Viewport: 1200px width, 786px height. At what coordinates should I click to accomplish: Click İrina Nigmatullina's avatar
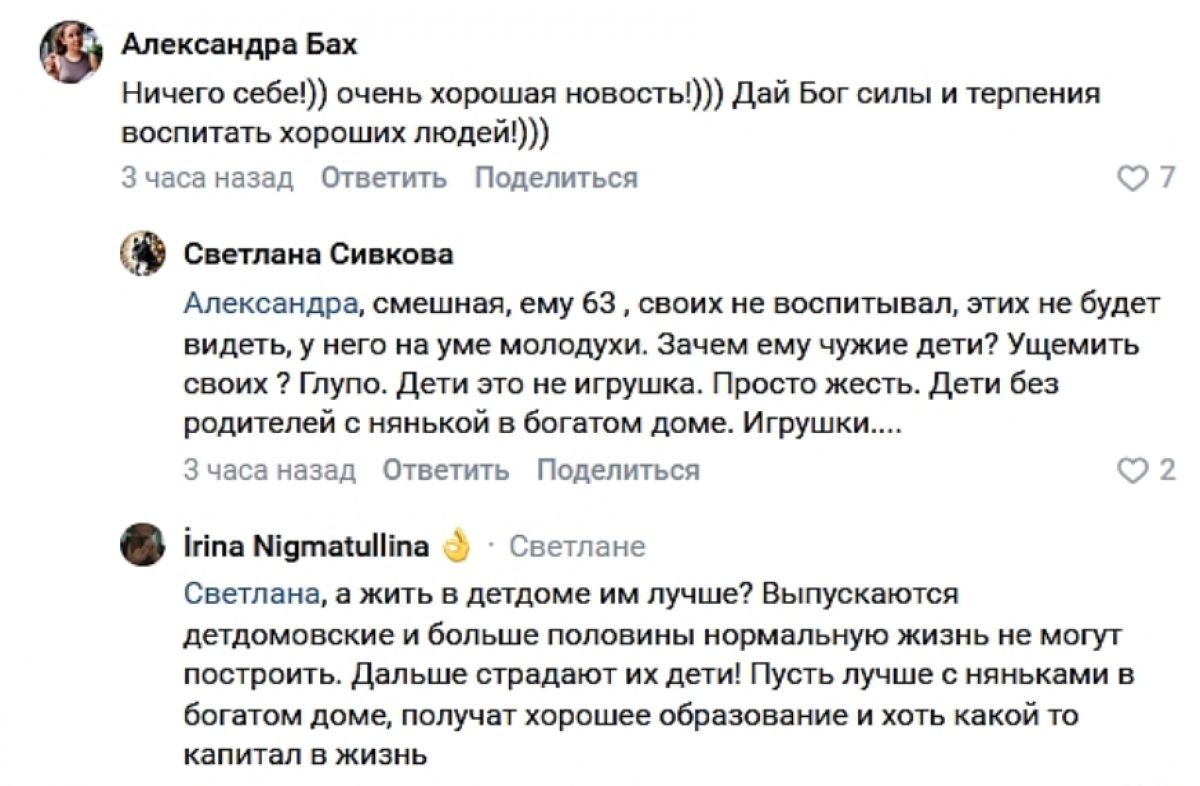[x=143, y=546]
